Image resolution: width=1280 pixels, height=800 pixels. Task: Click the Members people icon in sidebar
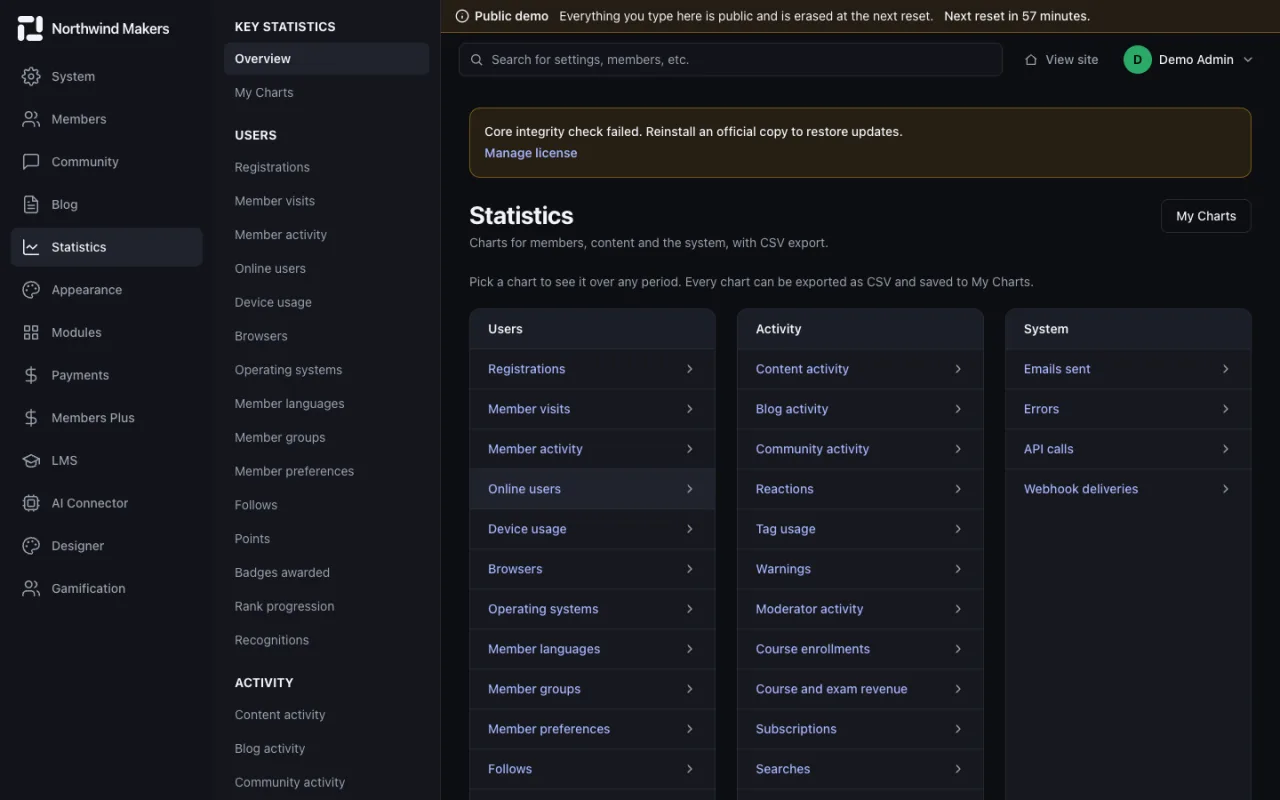coord(31,119)
